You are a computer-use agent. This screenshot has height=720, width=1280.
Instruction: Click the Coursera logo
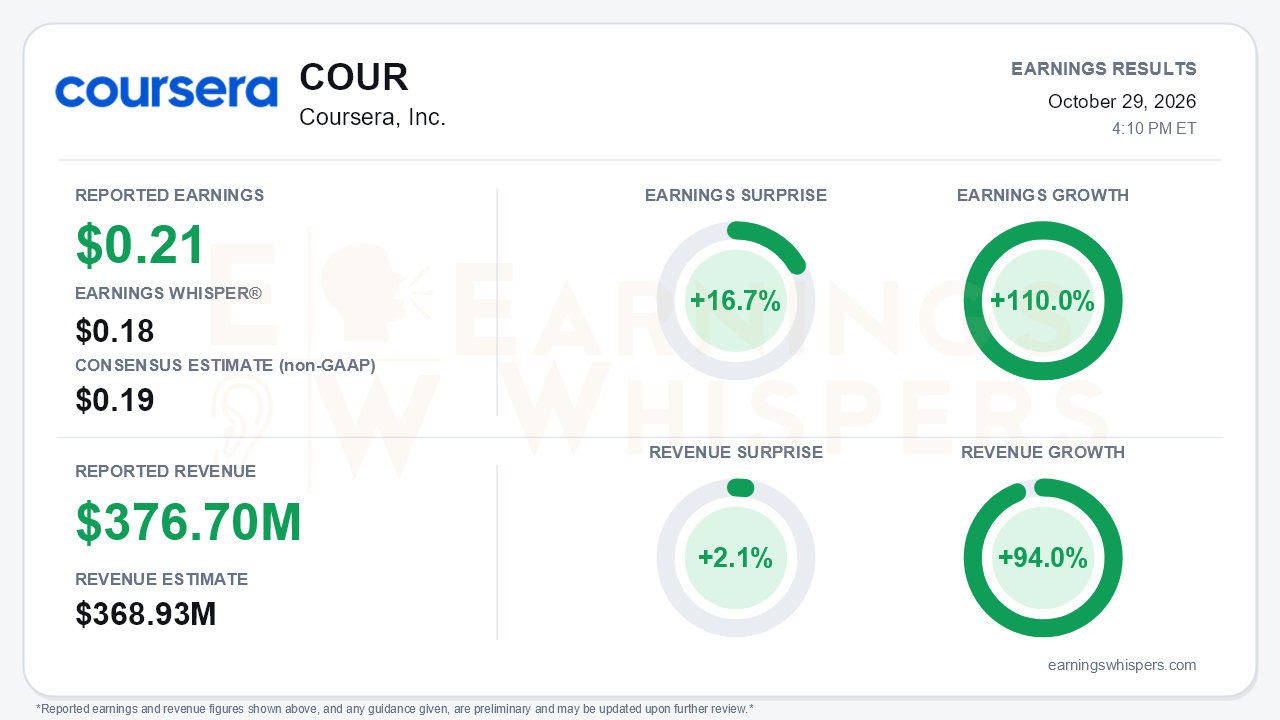pyautogui.click(x=166, y=92)
